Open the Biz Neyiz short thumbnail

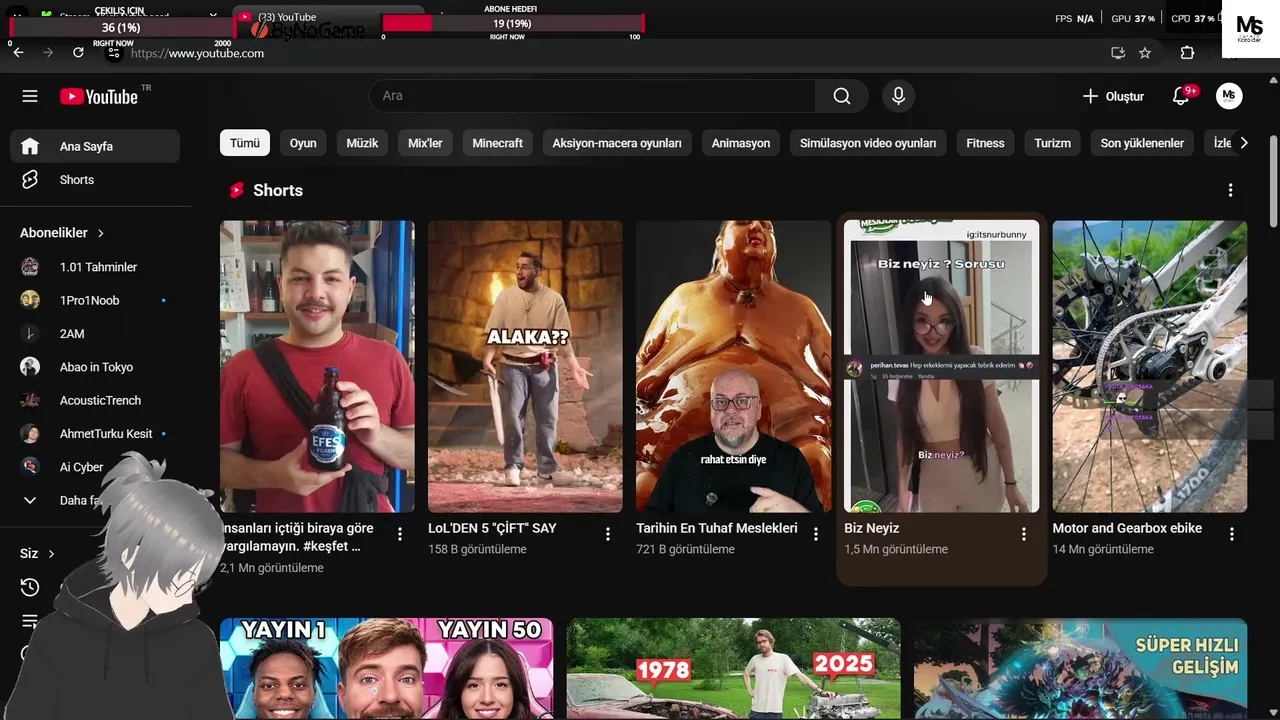[x=941, y=366]
